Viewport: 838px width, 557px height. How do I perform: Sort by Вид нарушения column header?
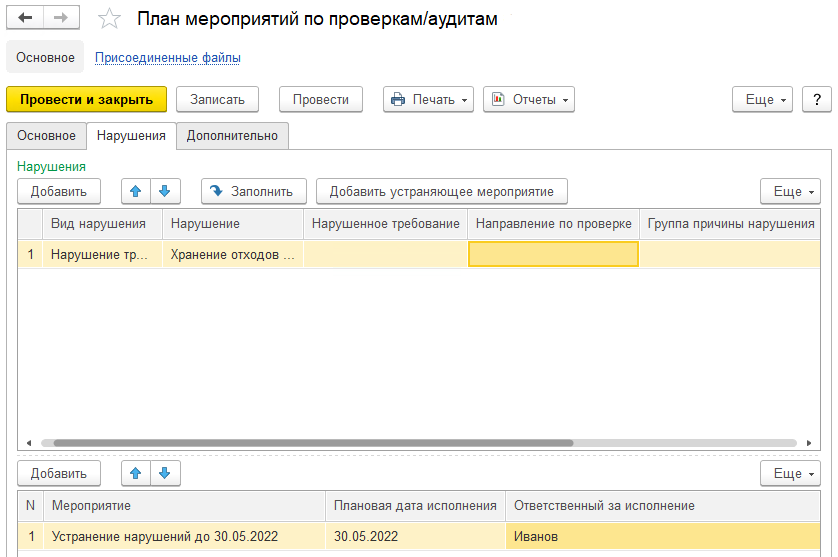102,223
